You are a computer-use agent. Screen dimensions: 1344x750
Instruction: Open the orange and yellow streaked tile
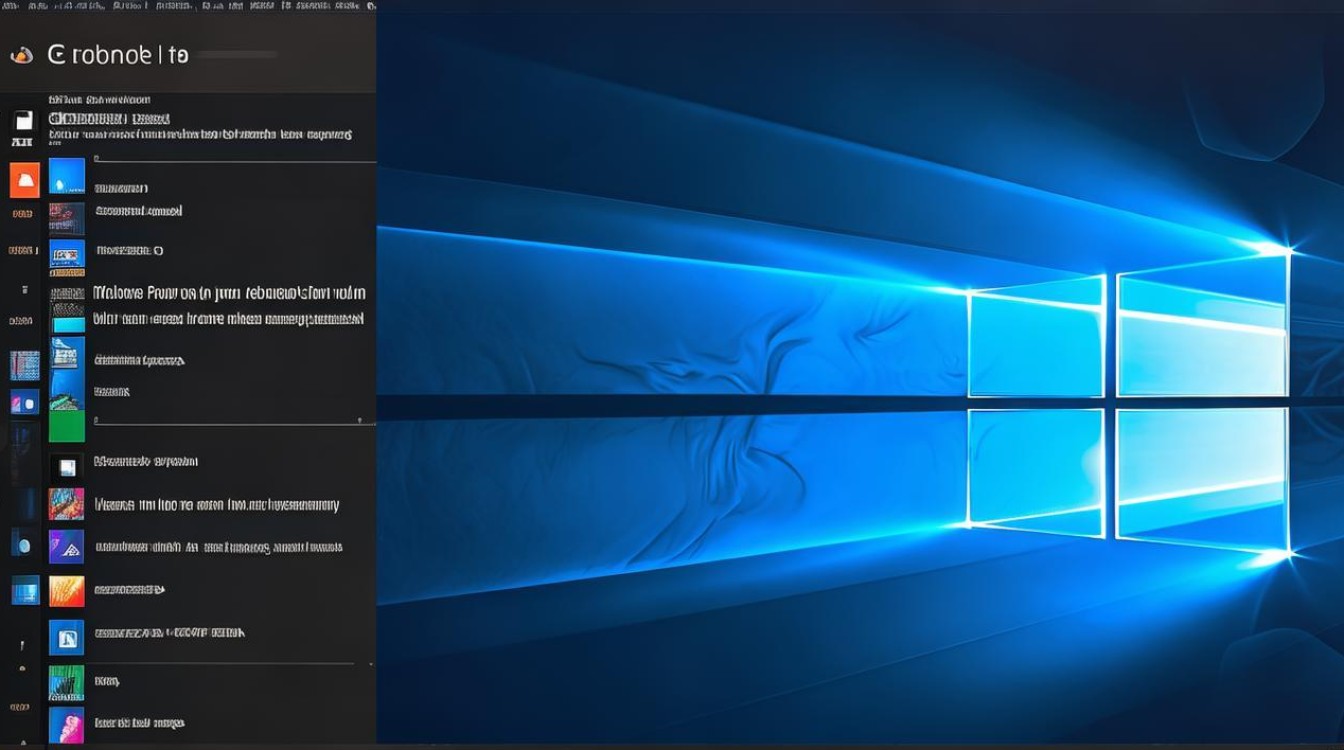tap(66, 591)
